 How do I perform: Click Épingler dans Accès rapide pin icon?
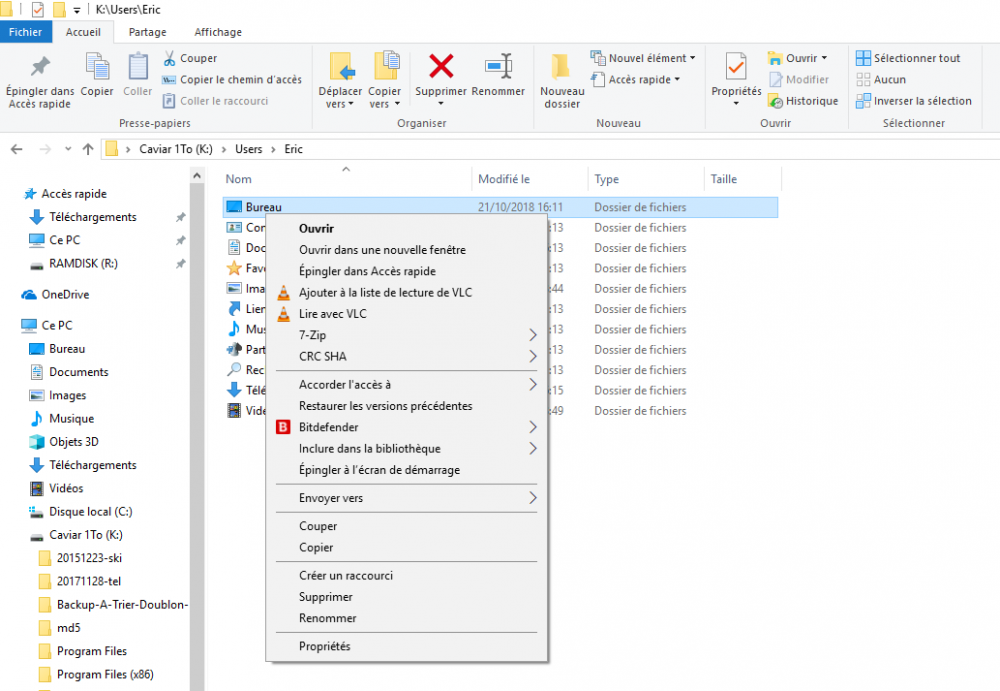click(x=40, y=67)
